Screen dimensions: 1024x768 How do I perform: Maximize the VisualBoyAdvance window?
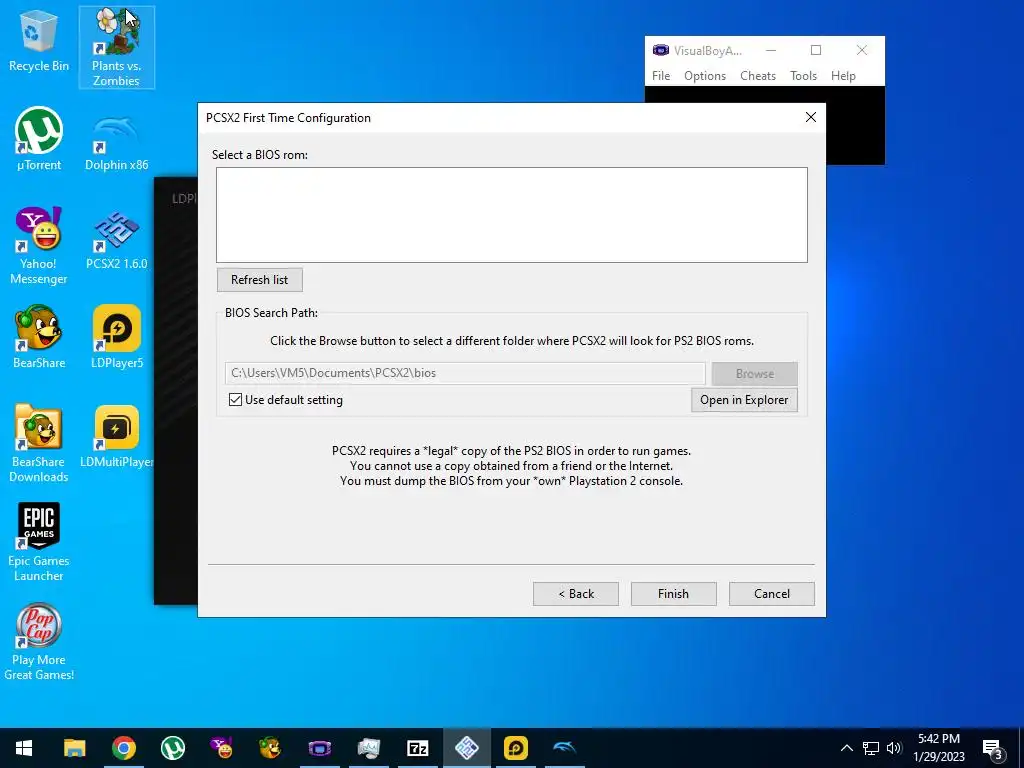[816, 50]
